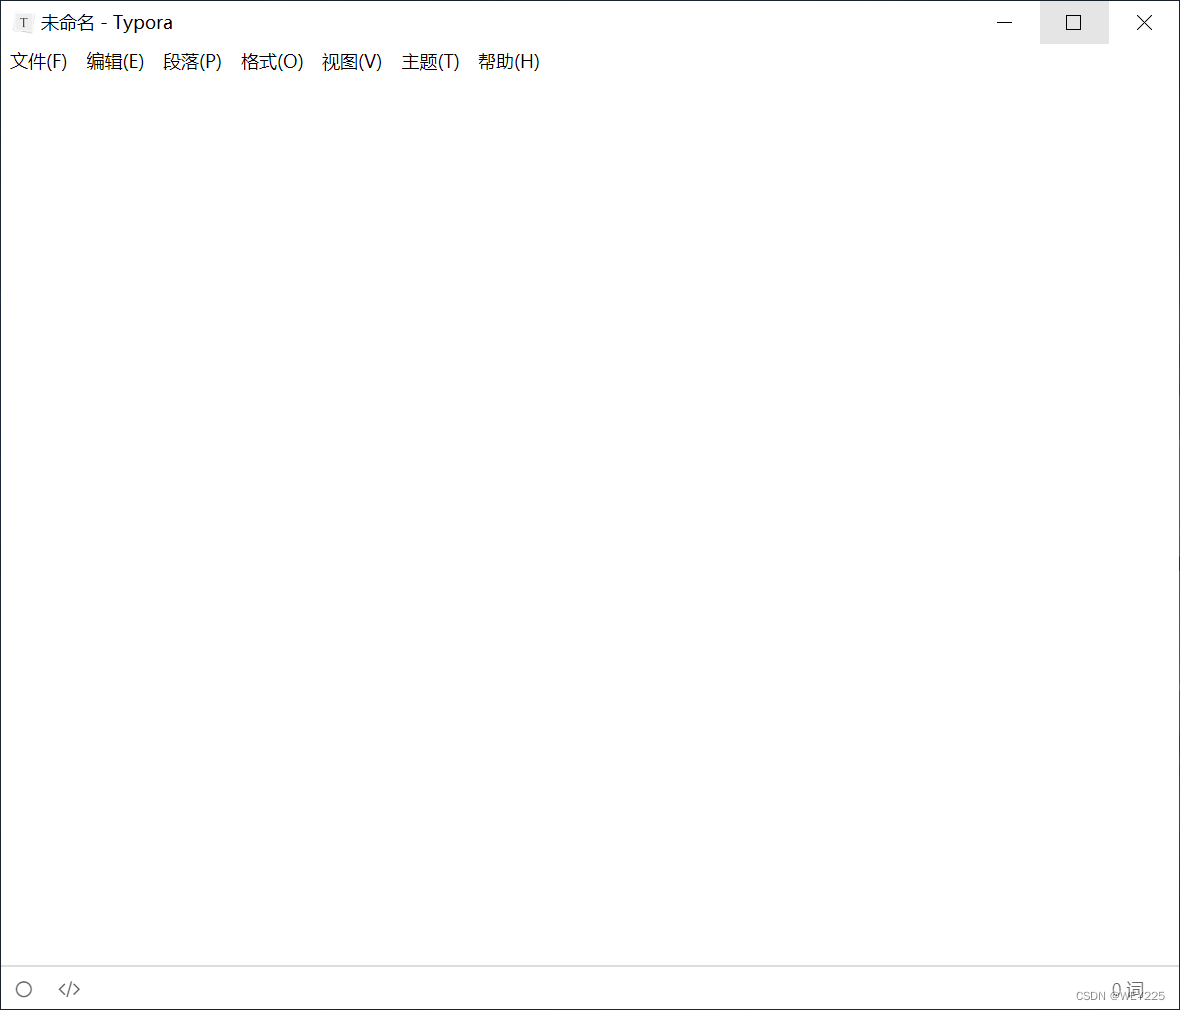Click the Typora logo in title bar
This screenshot has height=1010, width=1180.
tap(22, 22)
